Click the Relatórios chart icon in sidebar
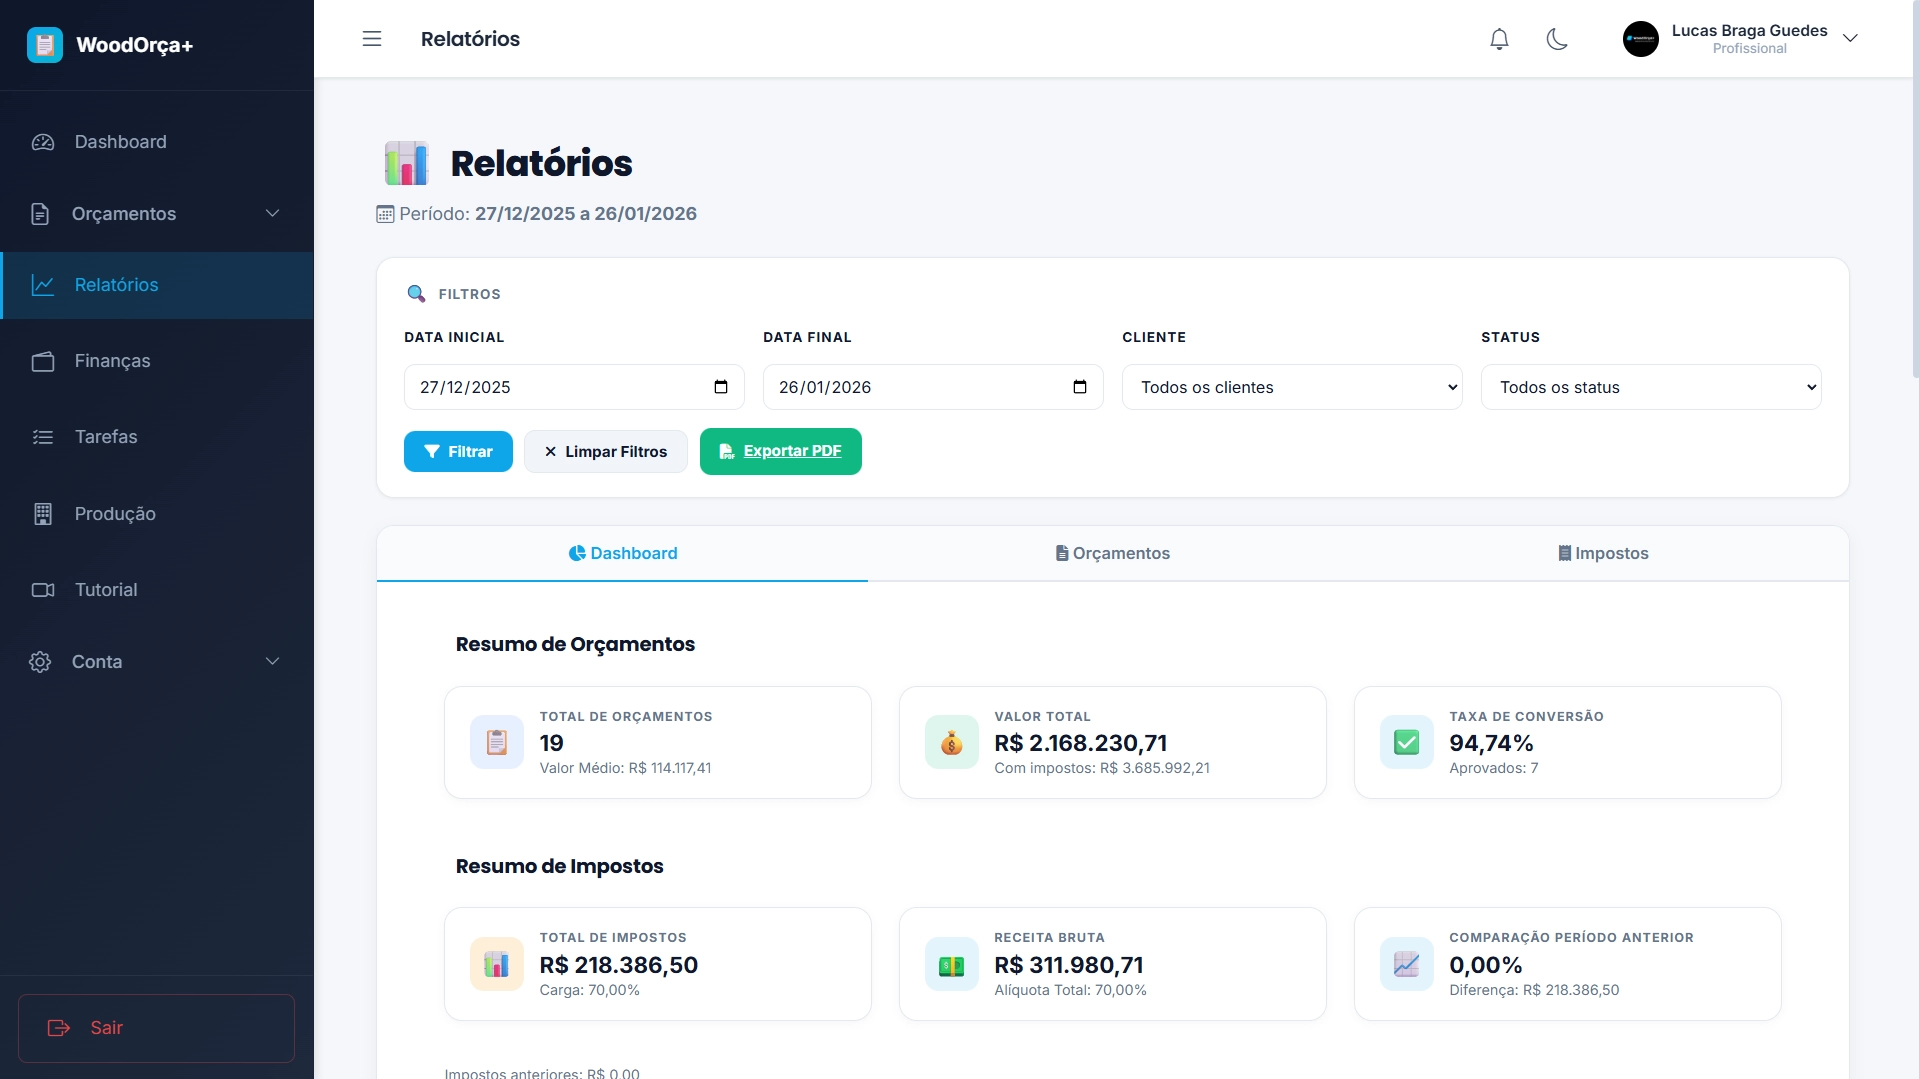Image resolution: width=1919 pixels, height=1079 pixels. [42, 285]
